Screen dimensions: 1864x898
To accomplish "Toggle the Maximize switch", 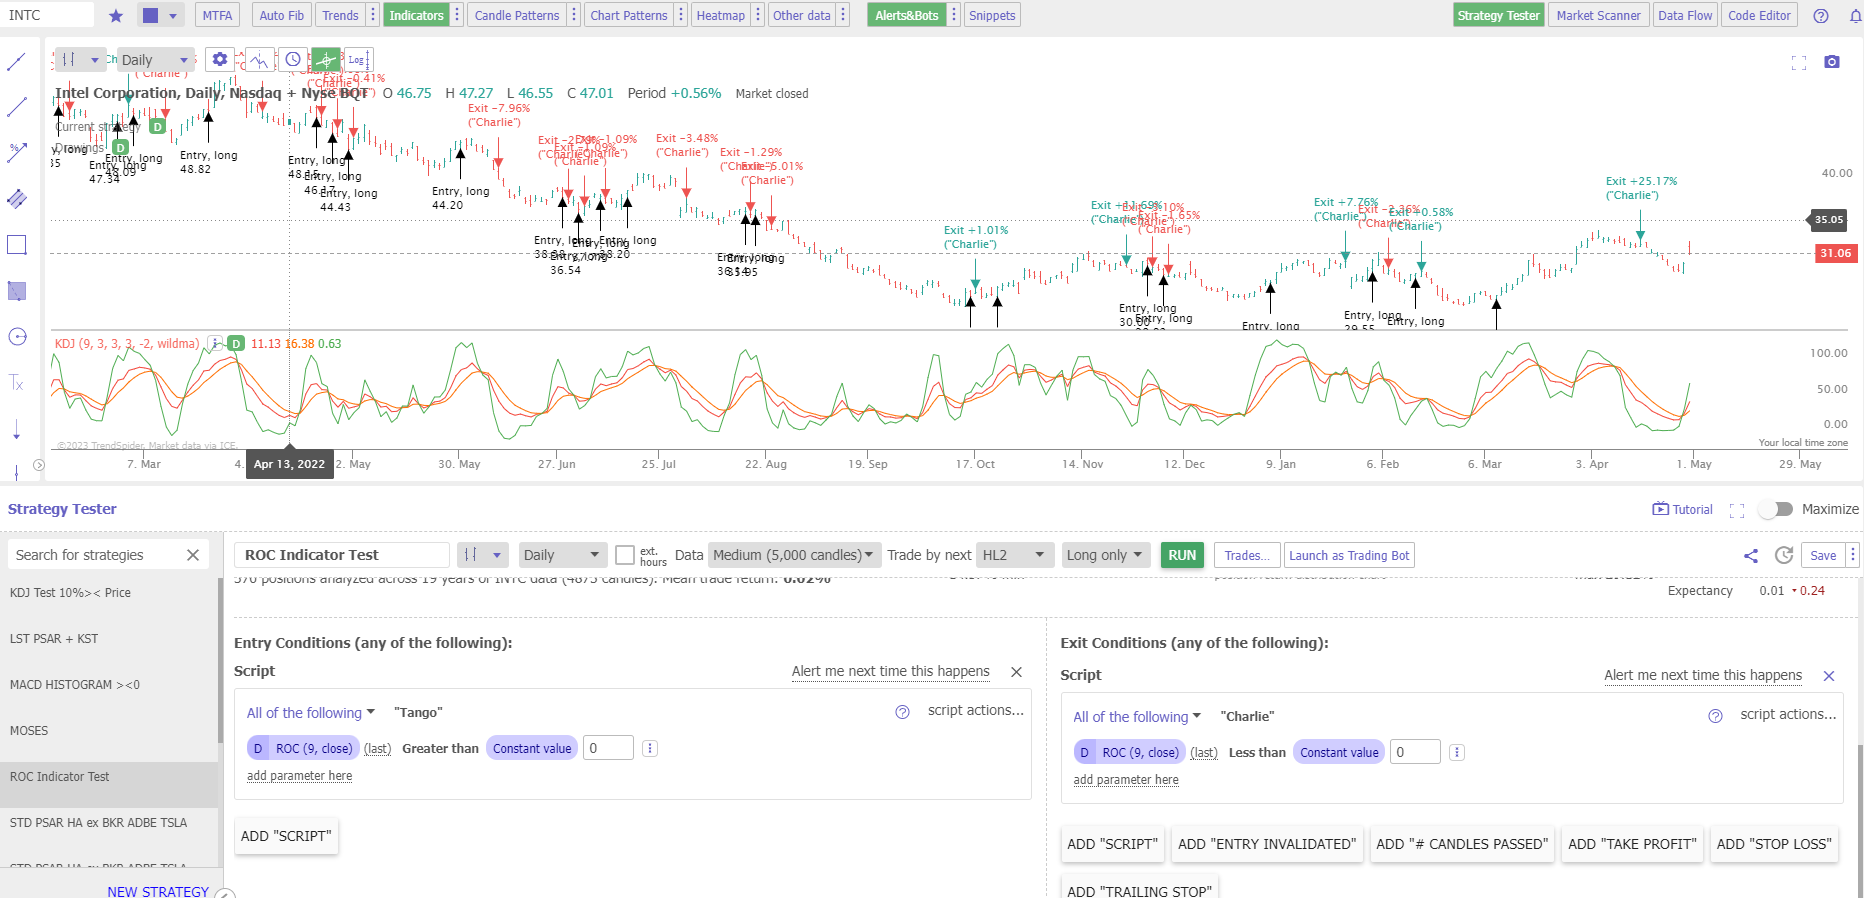I will (x=1776, y=509).
